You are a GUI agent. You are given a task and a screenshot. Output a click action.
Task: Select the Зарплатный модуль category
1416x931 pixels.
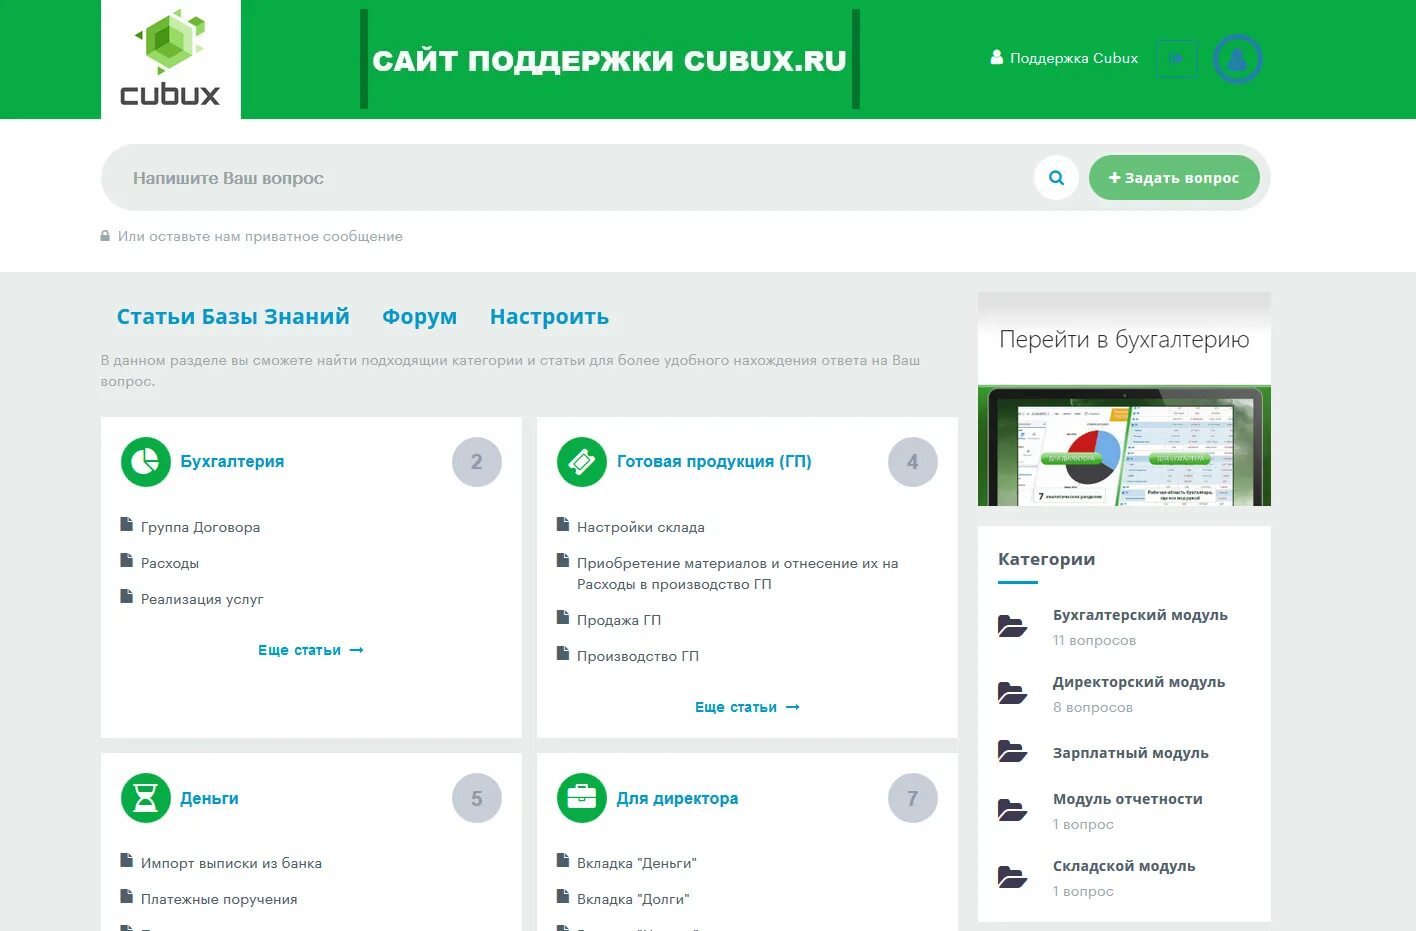click(x=1131, y=753)
